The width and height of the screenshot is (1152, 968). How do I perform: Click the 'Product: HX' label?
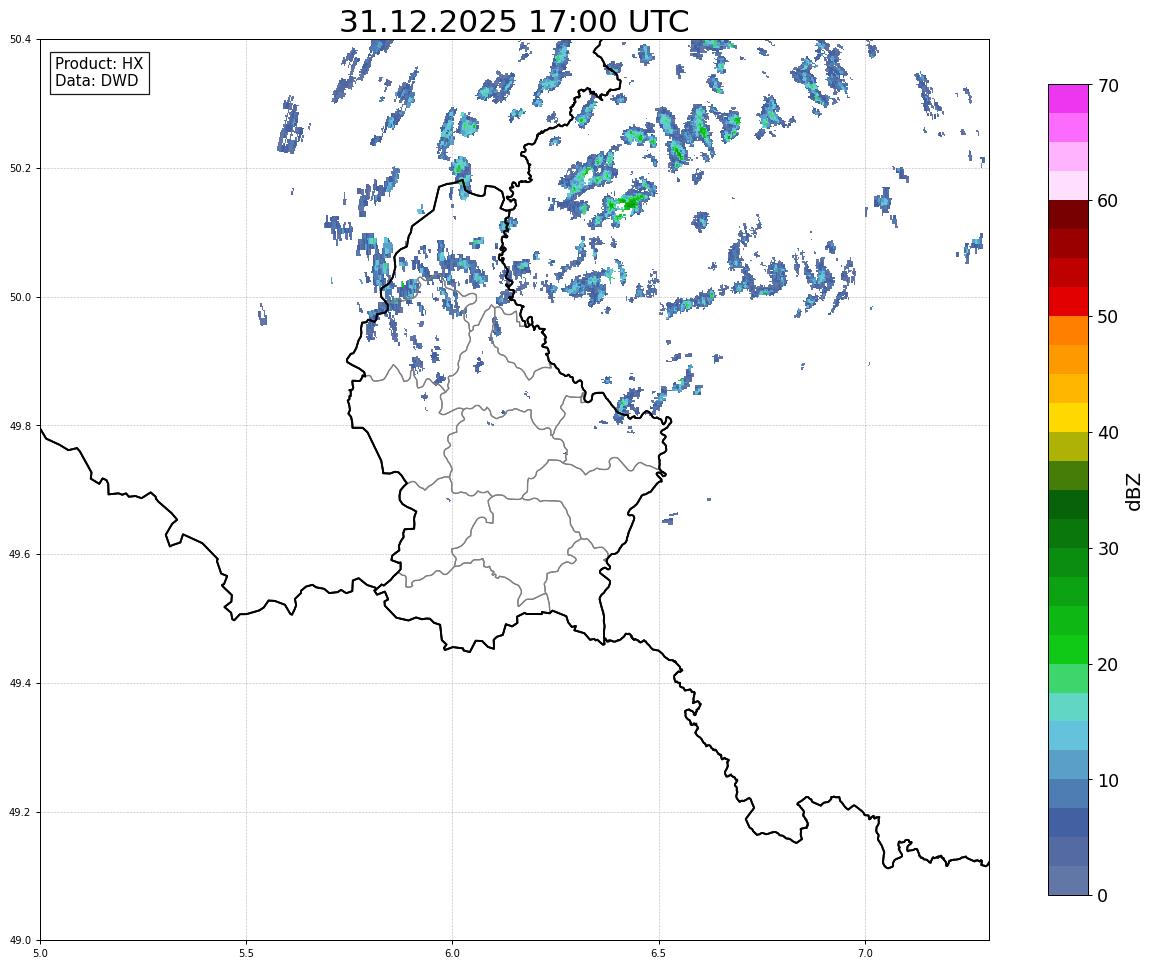(99, 63)
